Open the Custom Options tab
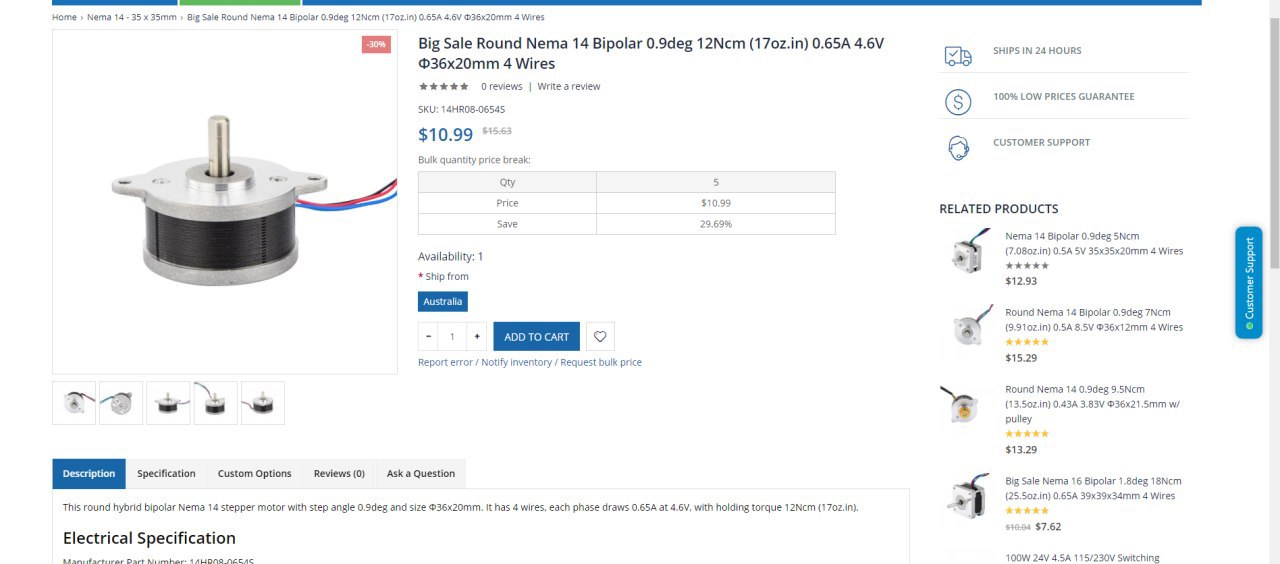The width and height of the screenshot is (1280, 564). [x=254, y=474]
